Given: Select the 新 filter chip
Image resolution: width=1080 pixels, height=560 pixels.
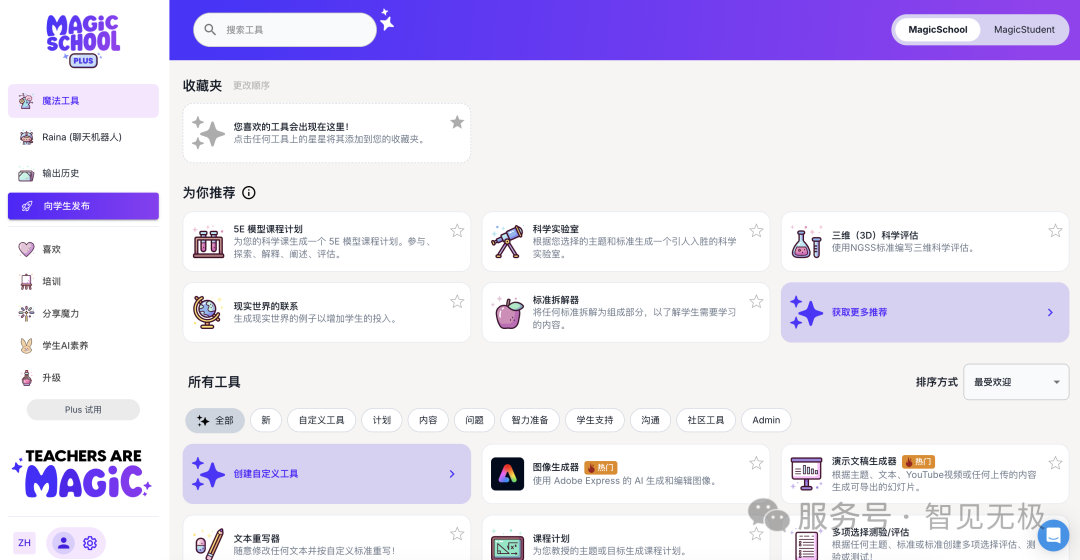Looking at the screenshot, I should 266,420.
